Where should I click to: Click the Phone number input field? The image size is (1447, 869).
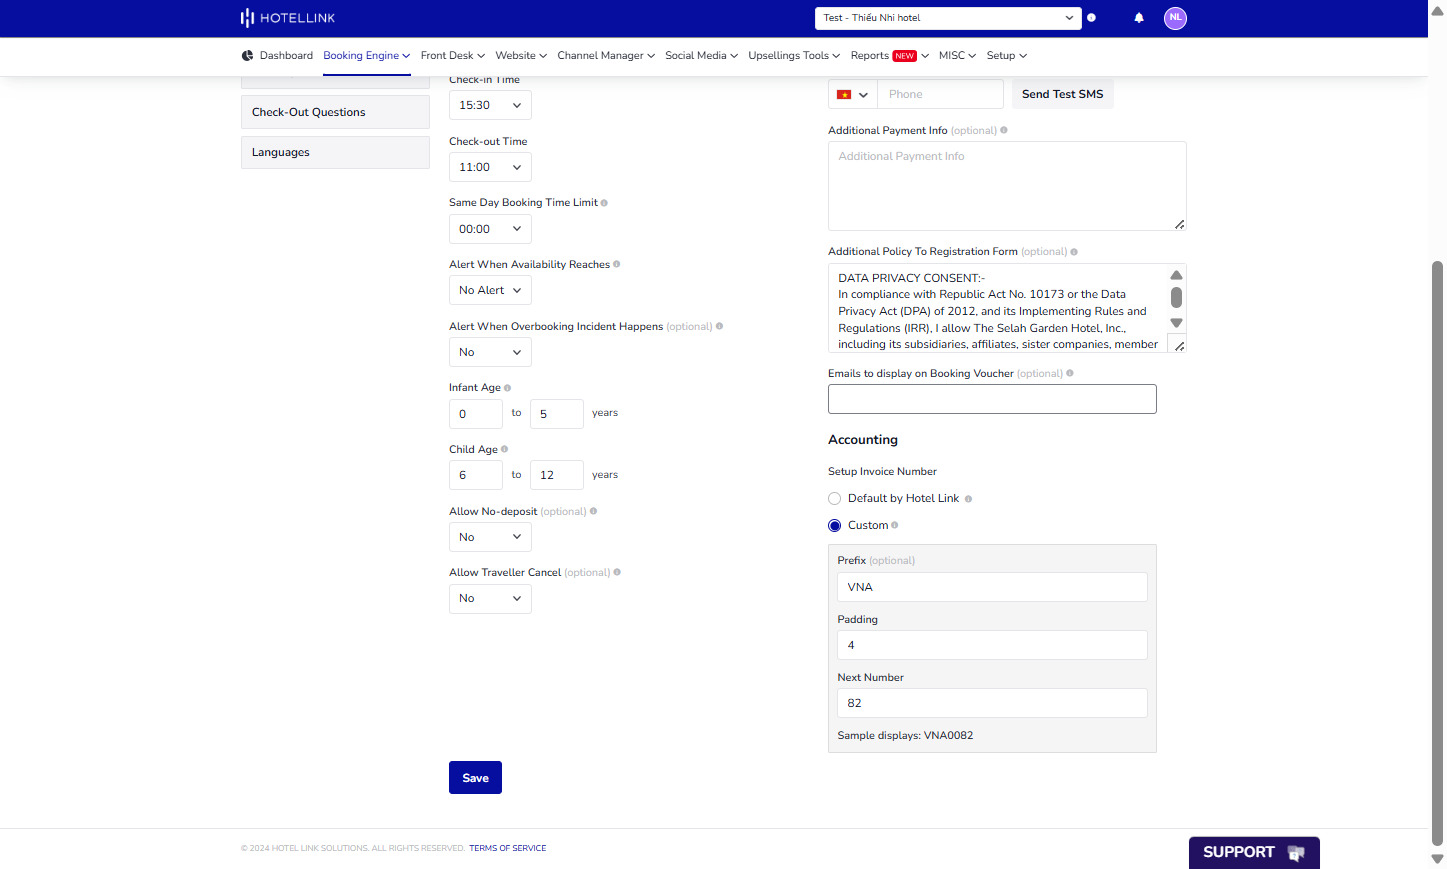click(940, 94)
